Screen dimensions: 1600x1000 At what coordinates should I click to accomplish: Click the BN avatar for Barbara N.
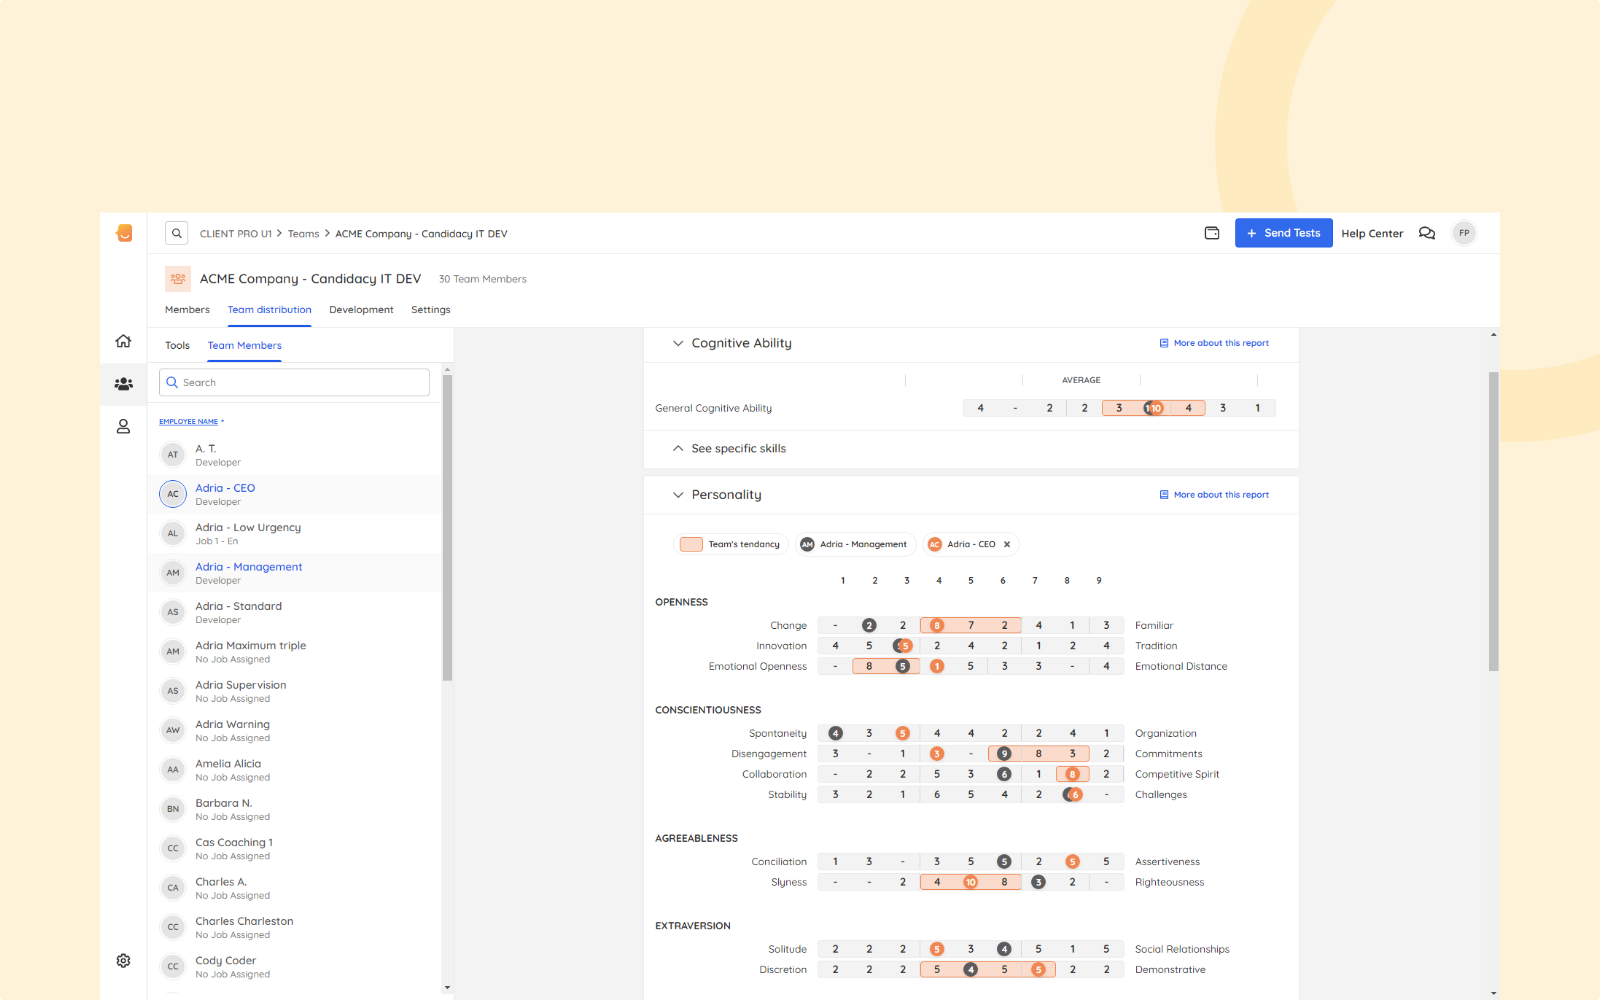pos(173,809)
